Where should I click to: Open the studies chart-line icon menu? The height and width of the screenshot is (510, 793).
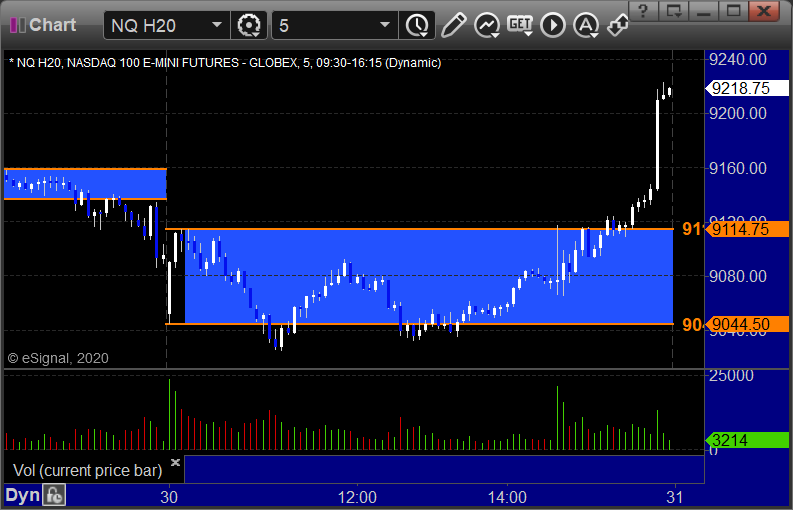pos(487,25)
